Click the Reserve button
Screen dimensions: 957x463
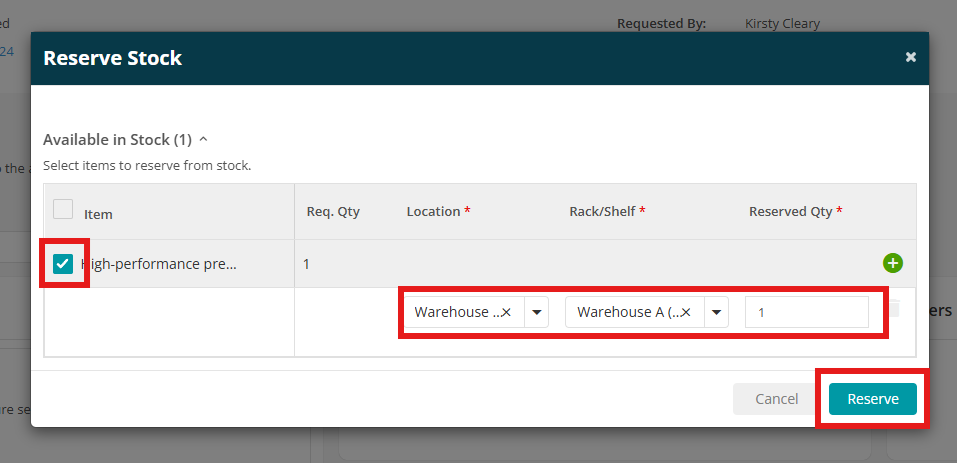[873, 399]
